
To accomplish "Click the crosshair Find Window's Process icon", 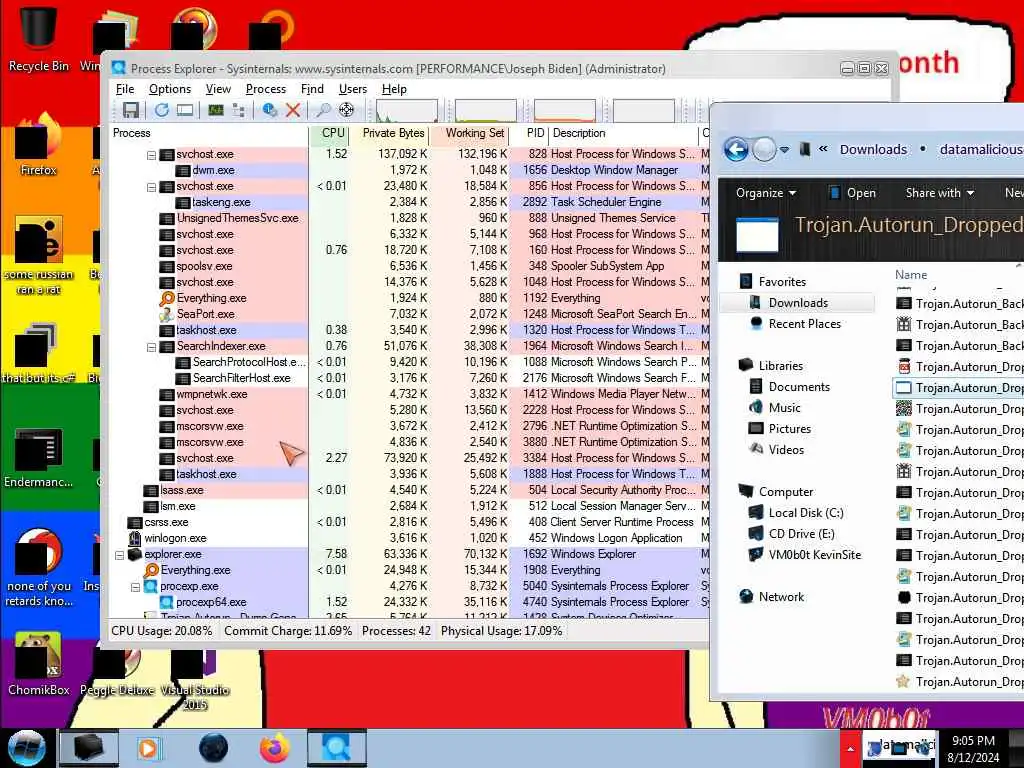I will 346,110.
